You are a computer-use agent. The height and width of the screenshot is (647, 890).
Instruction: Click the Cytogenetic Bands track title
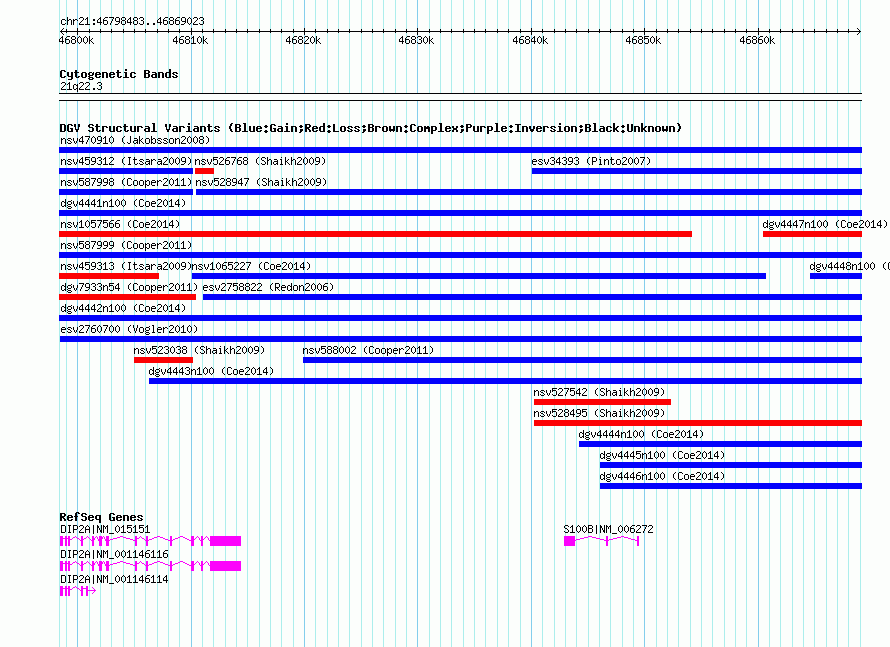(x=119, y=74)
